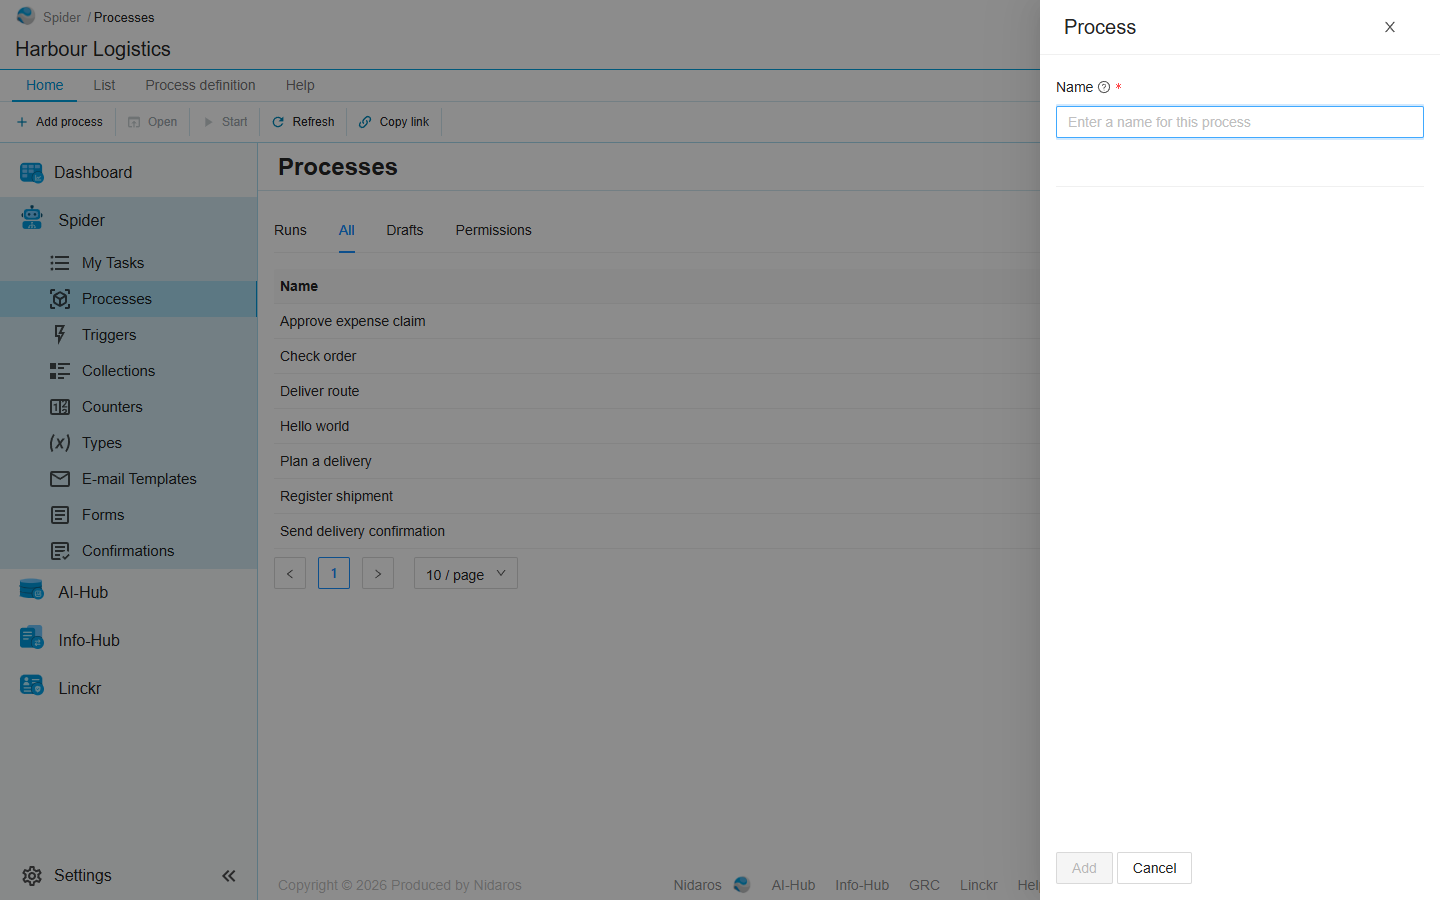1440x900 pixels.
Task: Click the E-mail Templates envelope icon
Action: point(60,479)
